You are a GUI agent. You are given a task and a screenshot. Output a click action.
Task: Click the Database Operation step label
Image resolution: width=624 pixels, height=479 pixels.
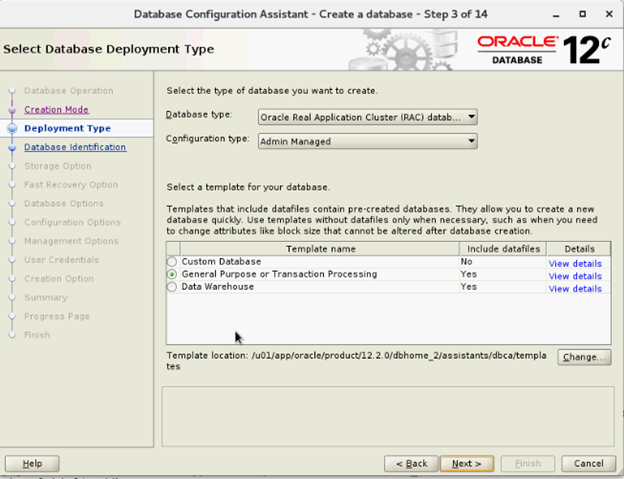pos(69,91)
